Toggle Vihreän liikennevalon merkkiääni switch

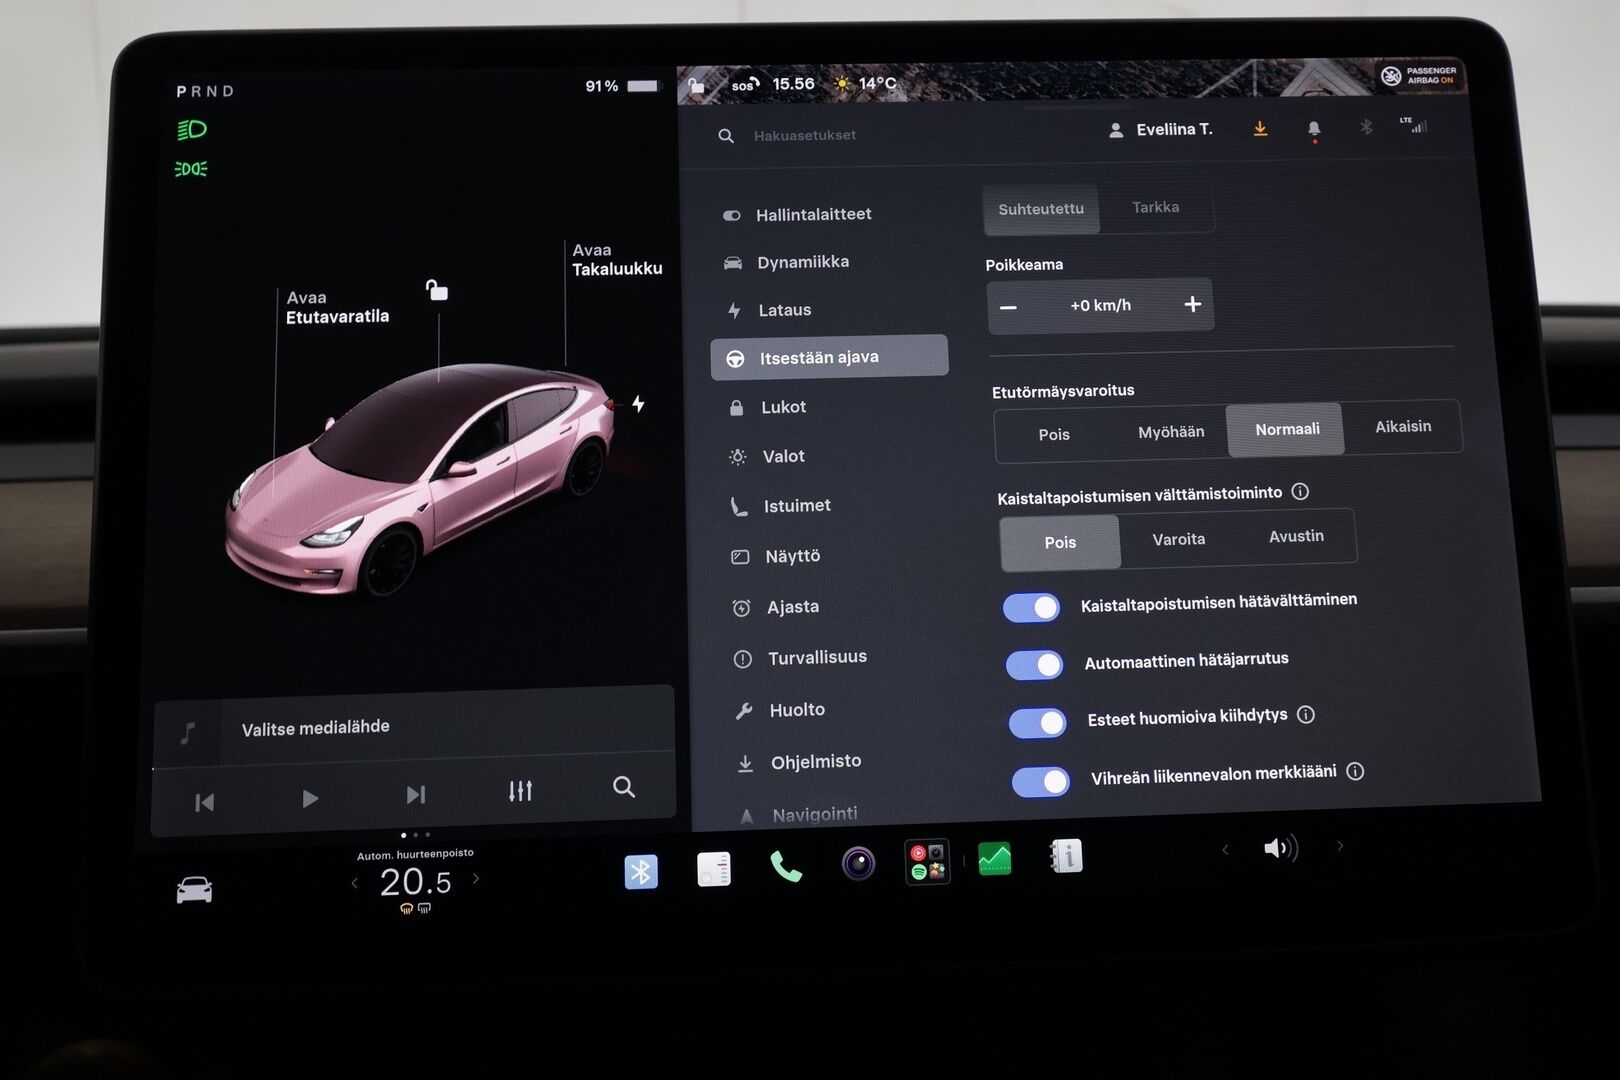point(1041,781)
